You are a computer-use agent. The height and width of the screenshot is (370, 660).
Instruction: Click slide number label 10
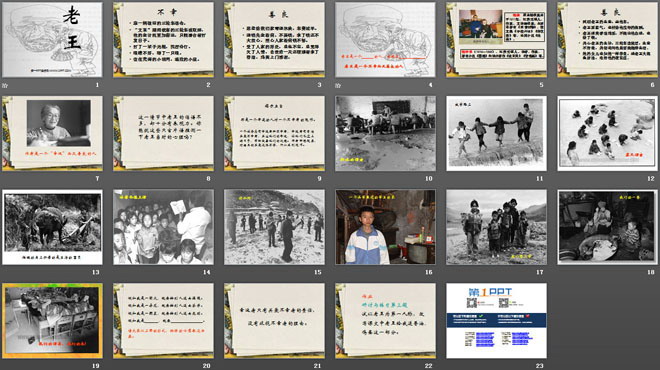(428, 178)
